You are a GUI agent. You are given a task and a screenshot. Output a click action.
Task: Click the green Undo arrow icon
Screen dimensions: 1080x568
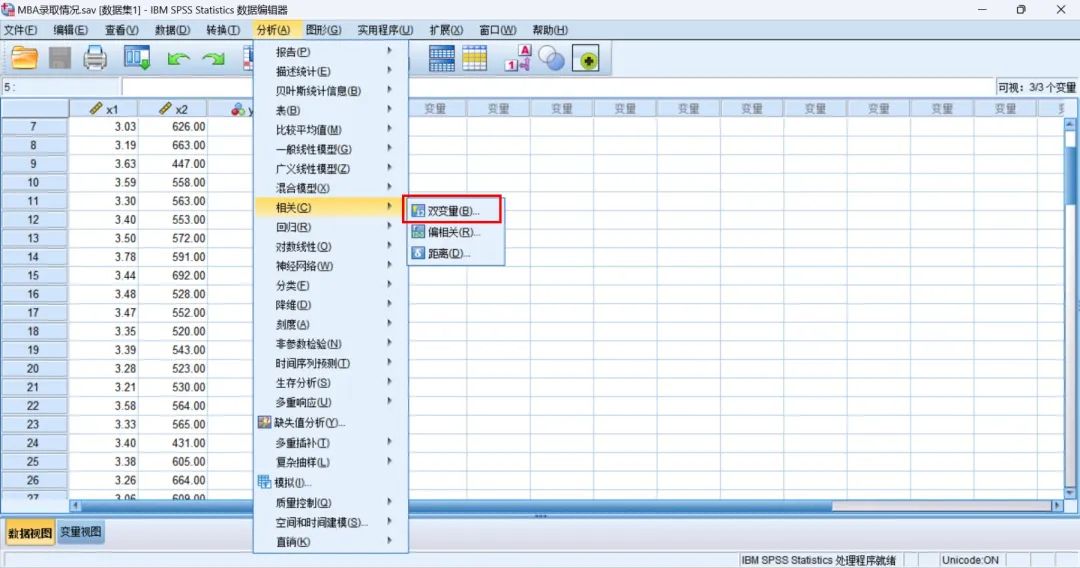point(178,60)
